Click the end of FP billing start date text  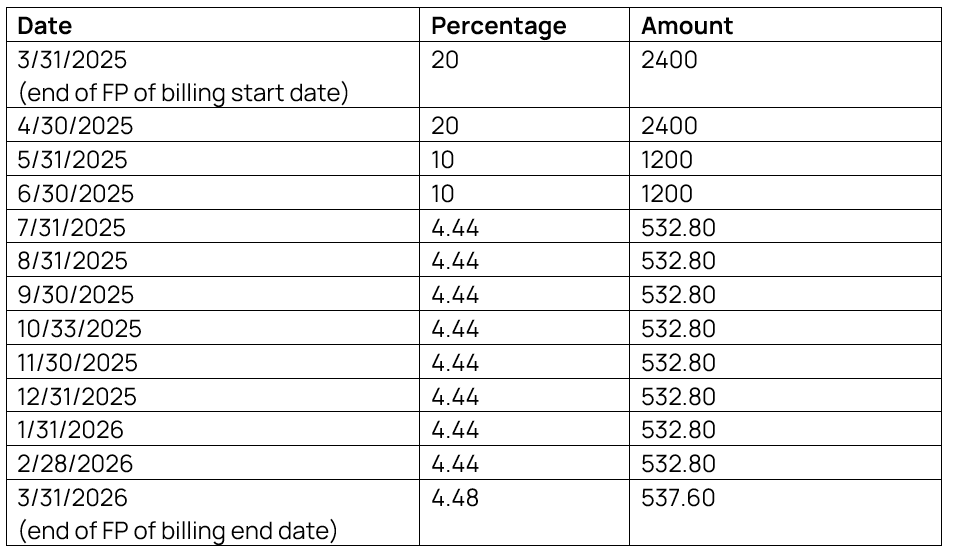click(183, 94)
